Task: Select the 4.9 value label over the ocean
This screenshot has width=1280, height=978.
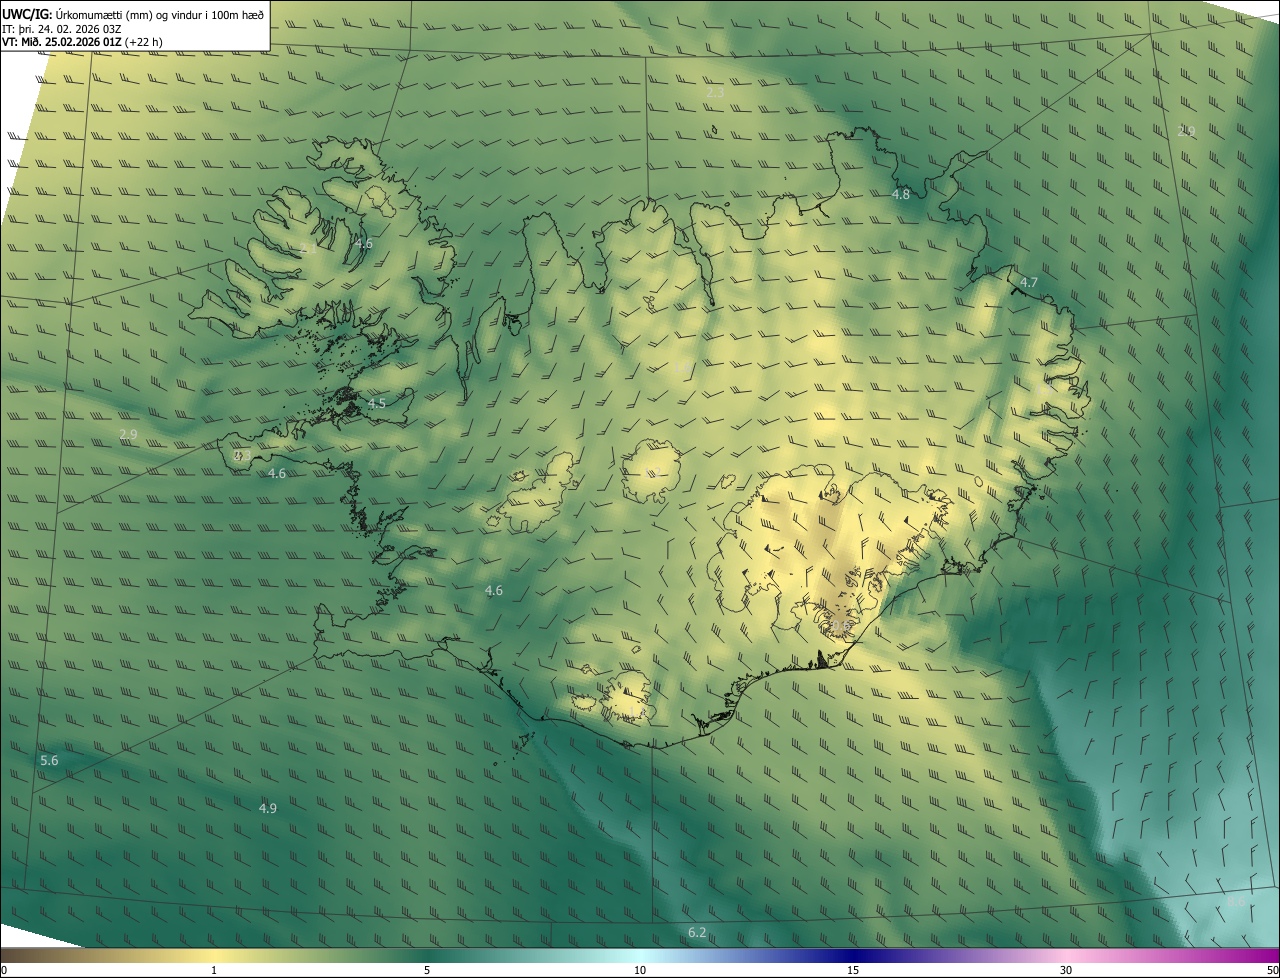Action: (268, 807)
